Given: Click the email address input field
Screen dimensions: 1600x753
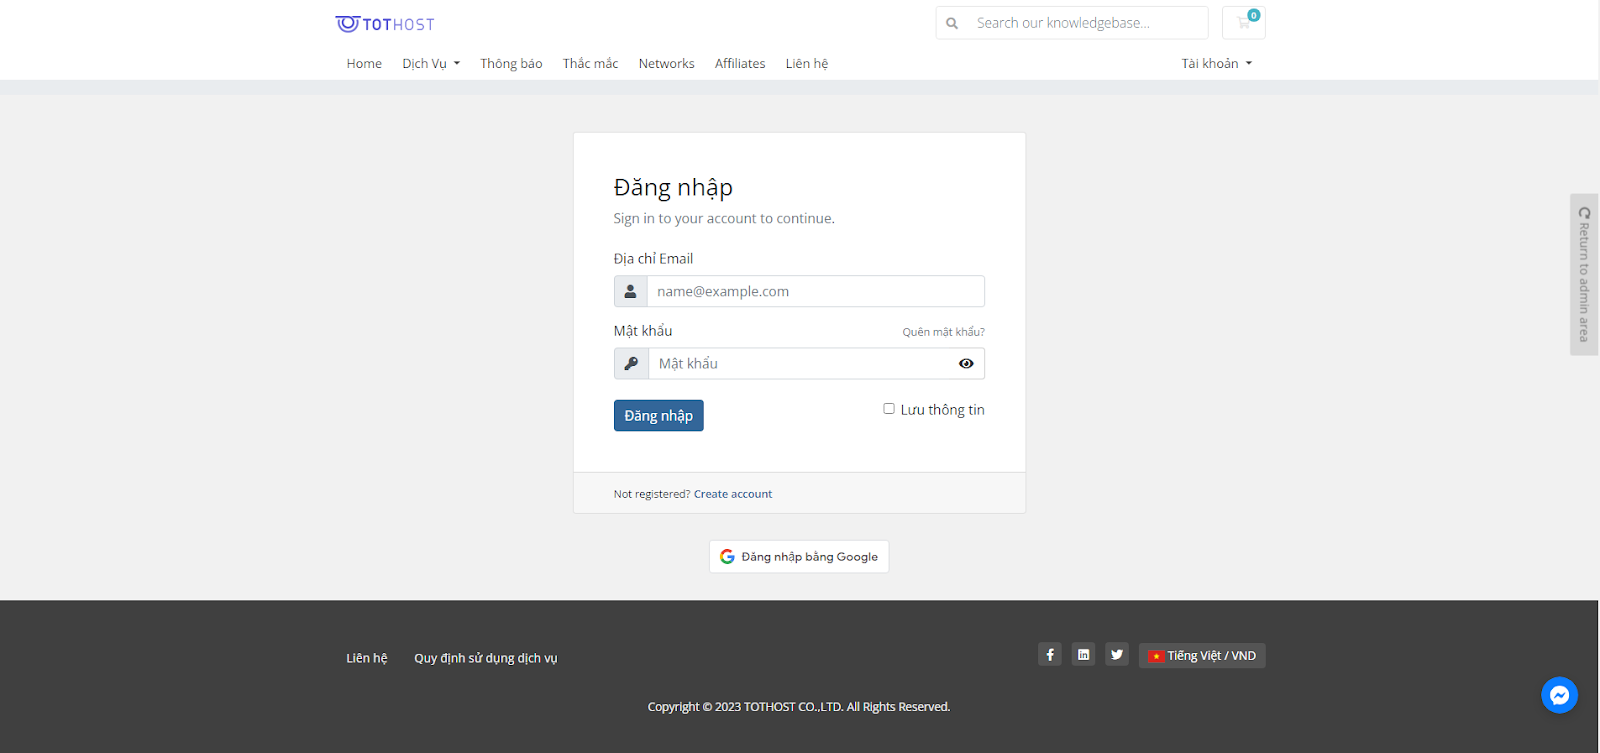Looking at the screenshot, I should [815, 292].
